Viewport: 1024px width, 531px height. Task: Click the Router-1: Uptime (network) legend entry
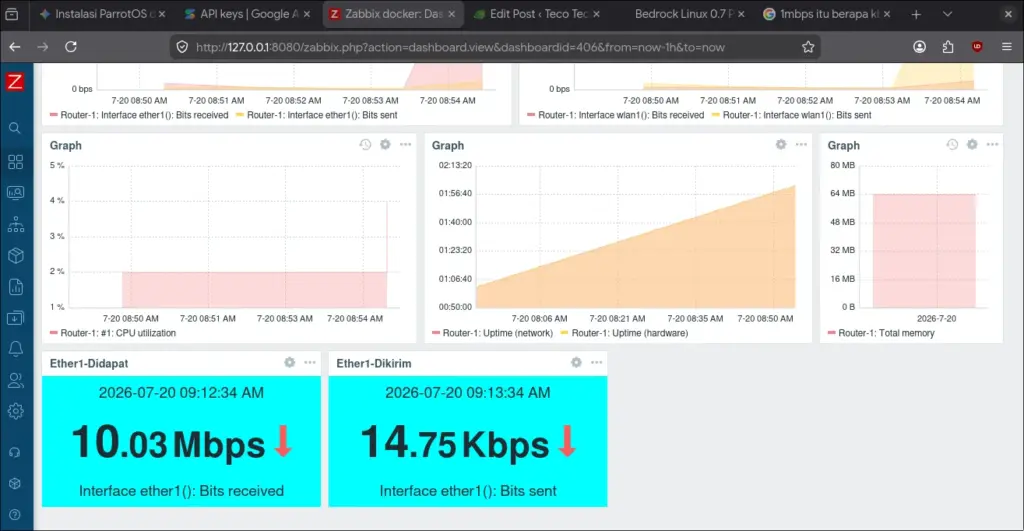click(492, 333)
